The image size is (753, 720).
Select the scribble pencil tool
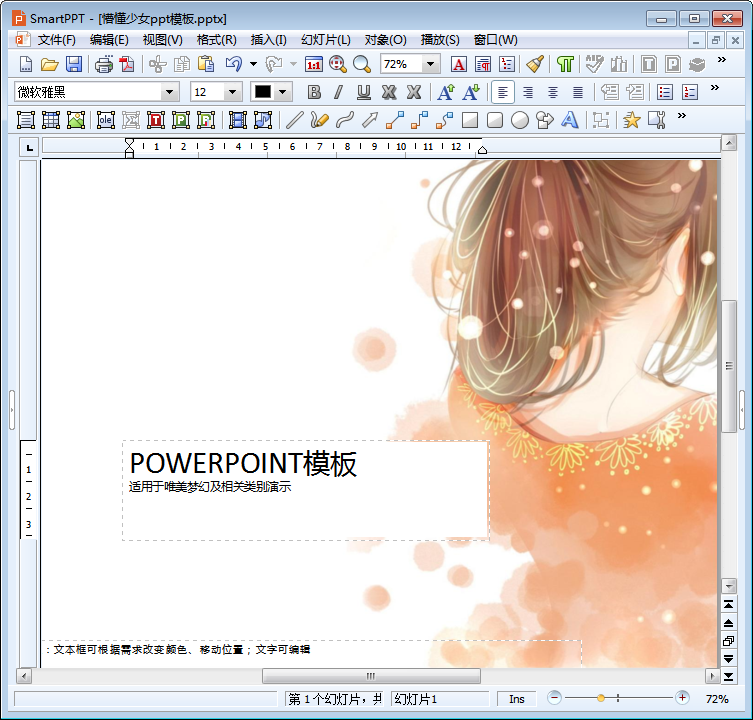(x=319, y=120)
